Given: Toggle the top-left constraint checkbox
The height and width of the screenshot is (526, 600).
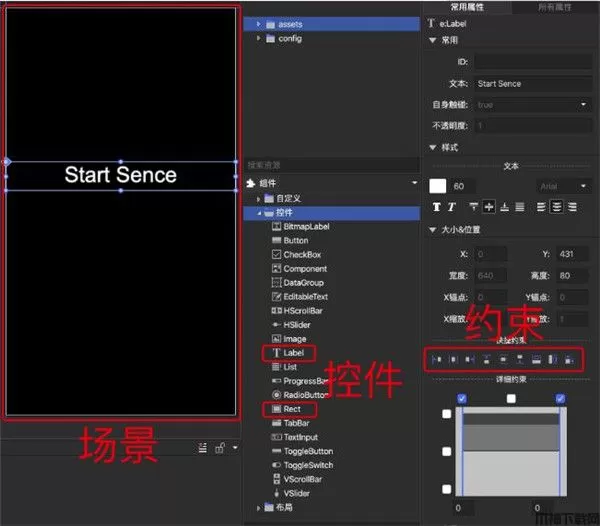Looking at the screenshot, I should (462, 400).
